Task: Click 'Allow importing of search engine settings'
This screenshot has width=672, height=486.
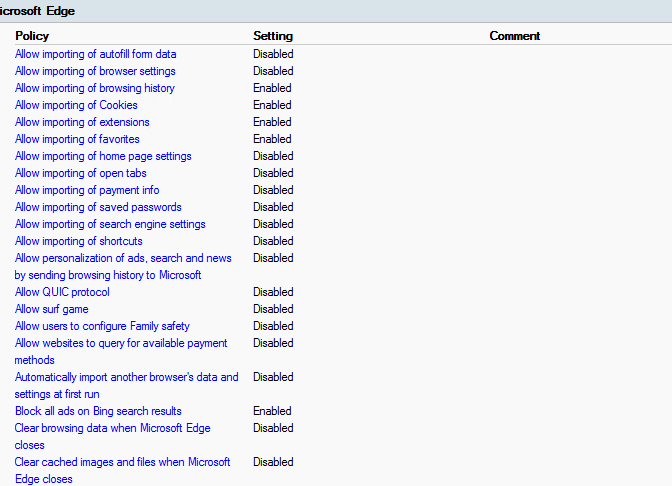Action: click(x=110, y=224)
